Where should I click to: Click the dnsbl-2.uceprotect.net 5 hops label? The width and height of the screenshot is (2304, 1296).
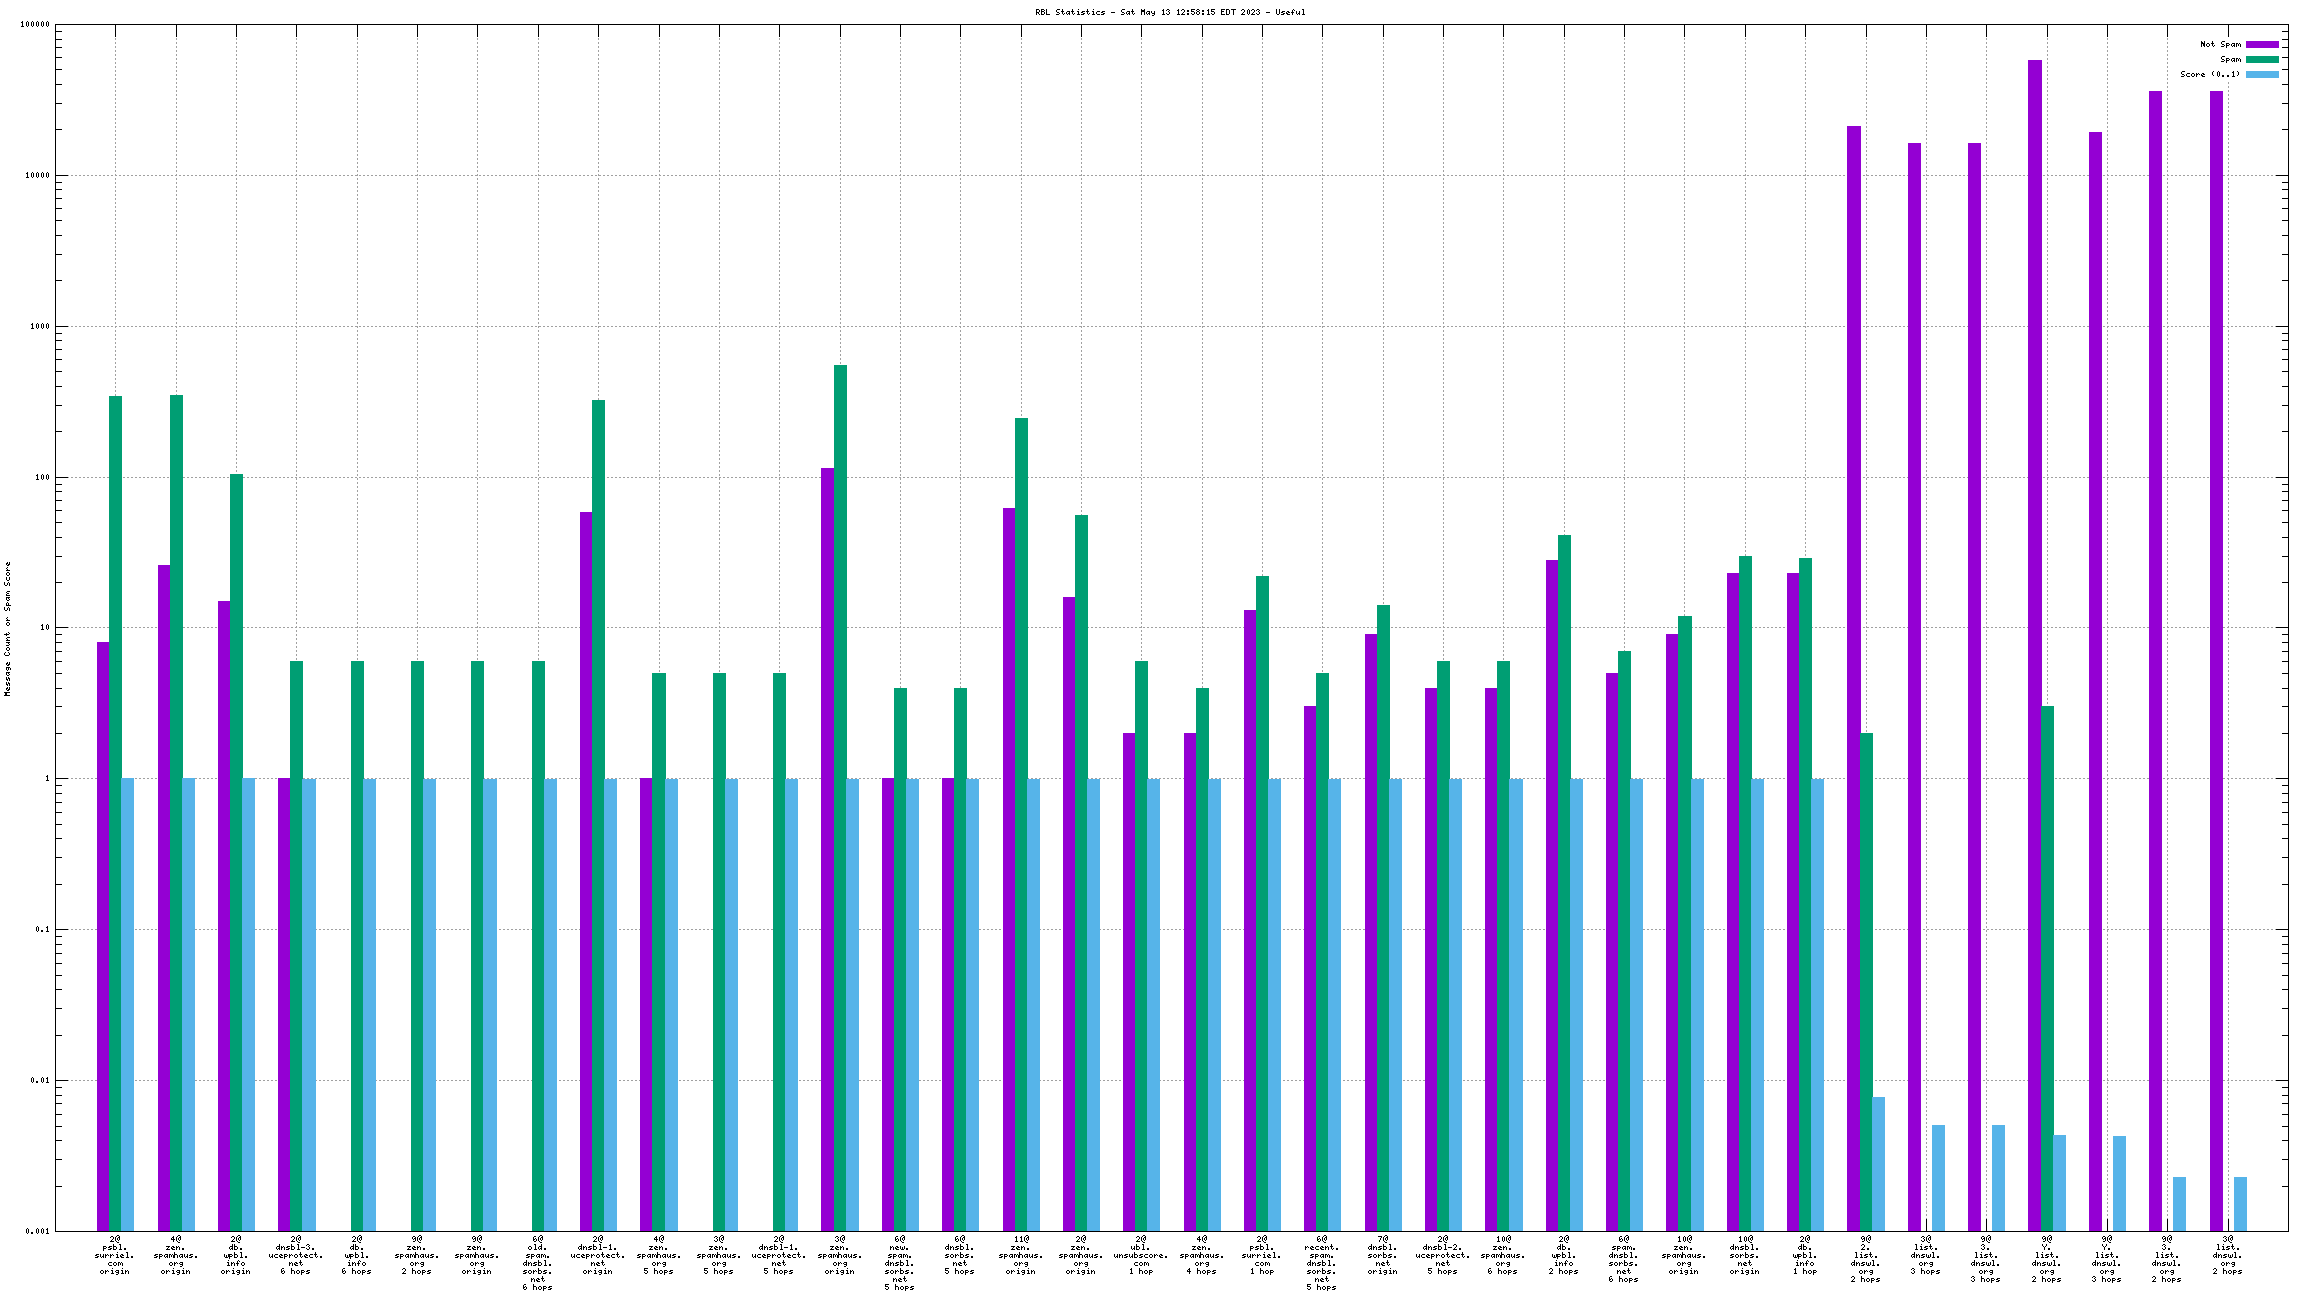(x=1443, y=1255)
